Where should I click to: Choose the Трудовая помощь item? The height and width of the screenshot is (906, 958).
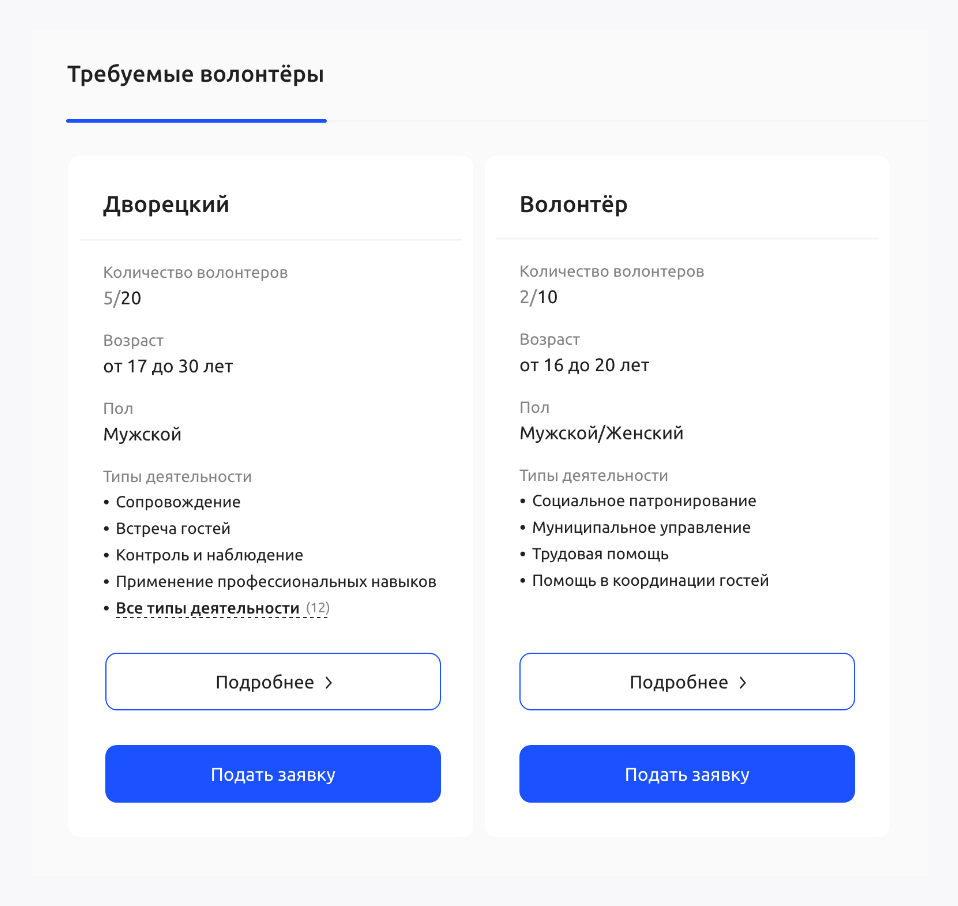click(600, 554)
